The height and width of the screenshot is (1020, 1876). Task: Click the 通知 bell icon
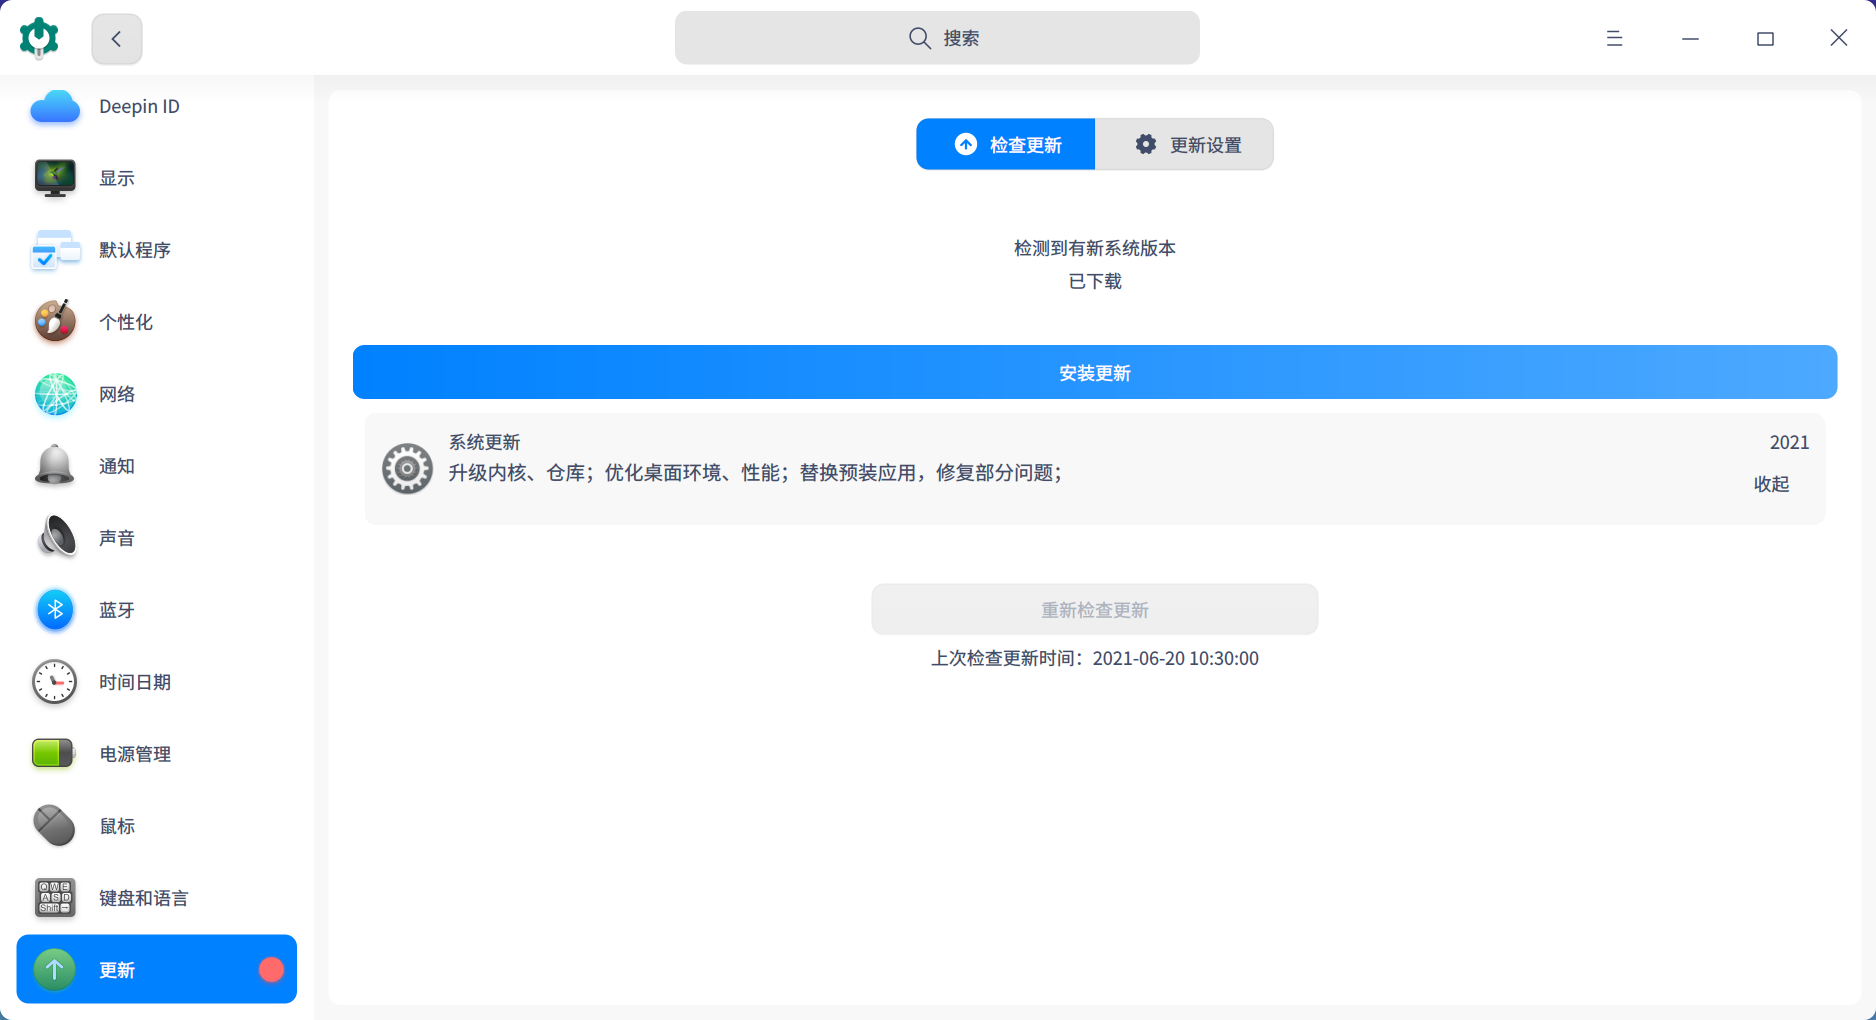(55, 466)
